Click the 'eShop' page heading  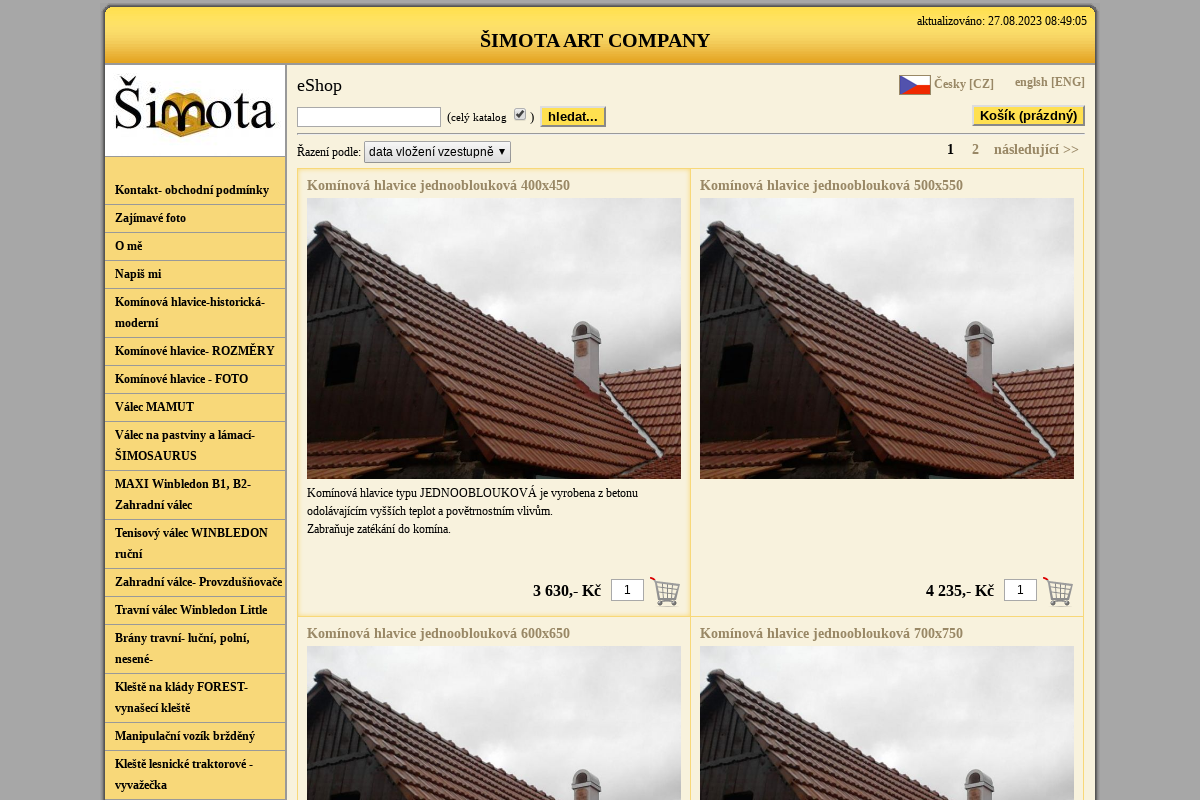tap(319, 86)
